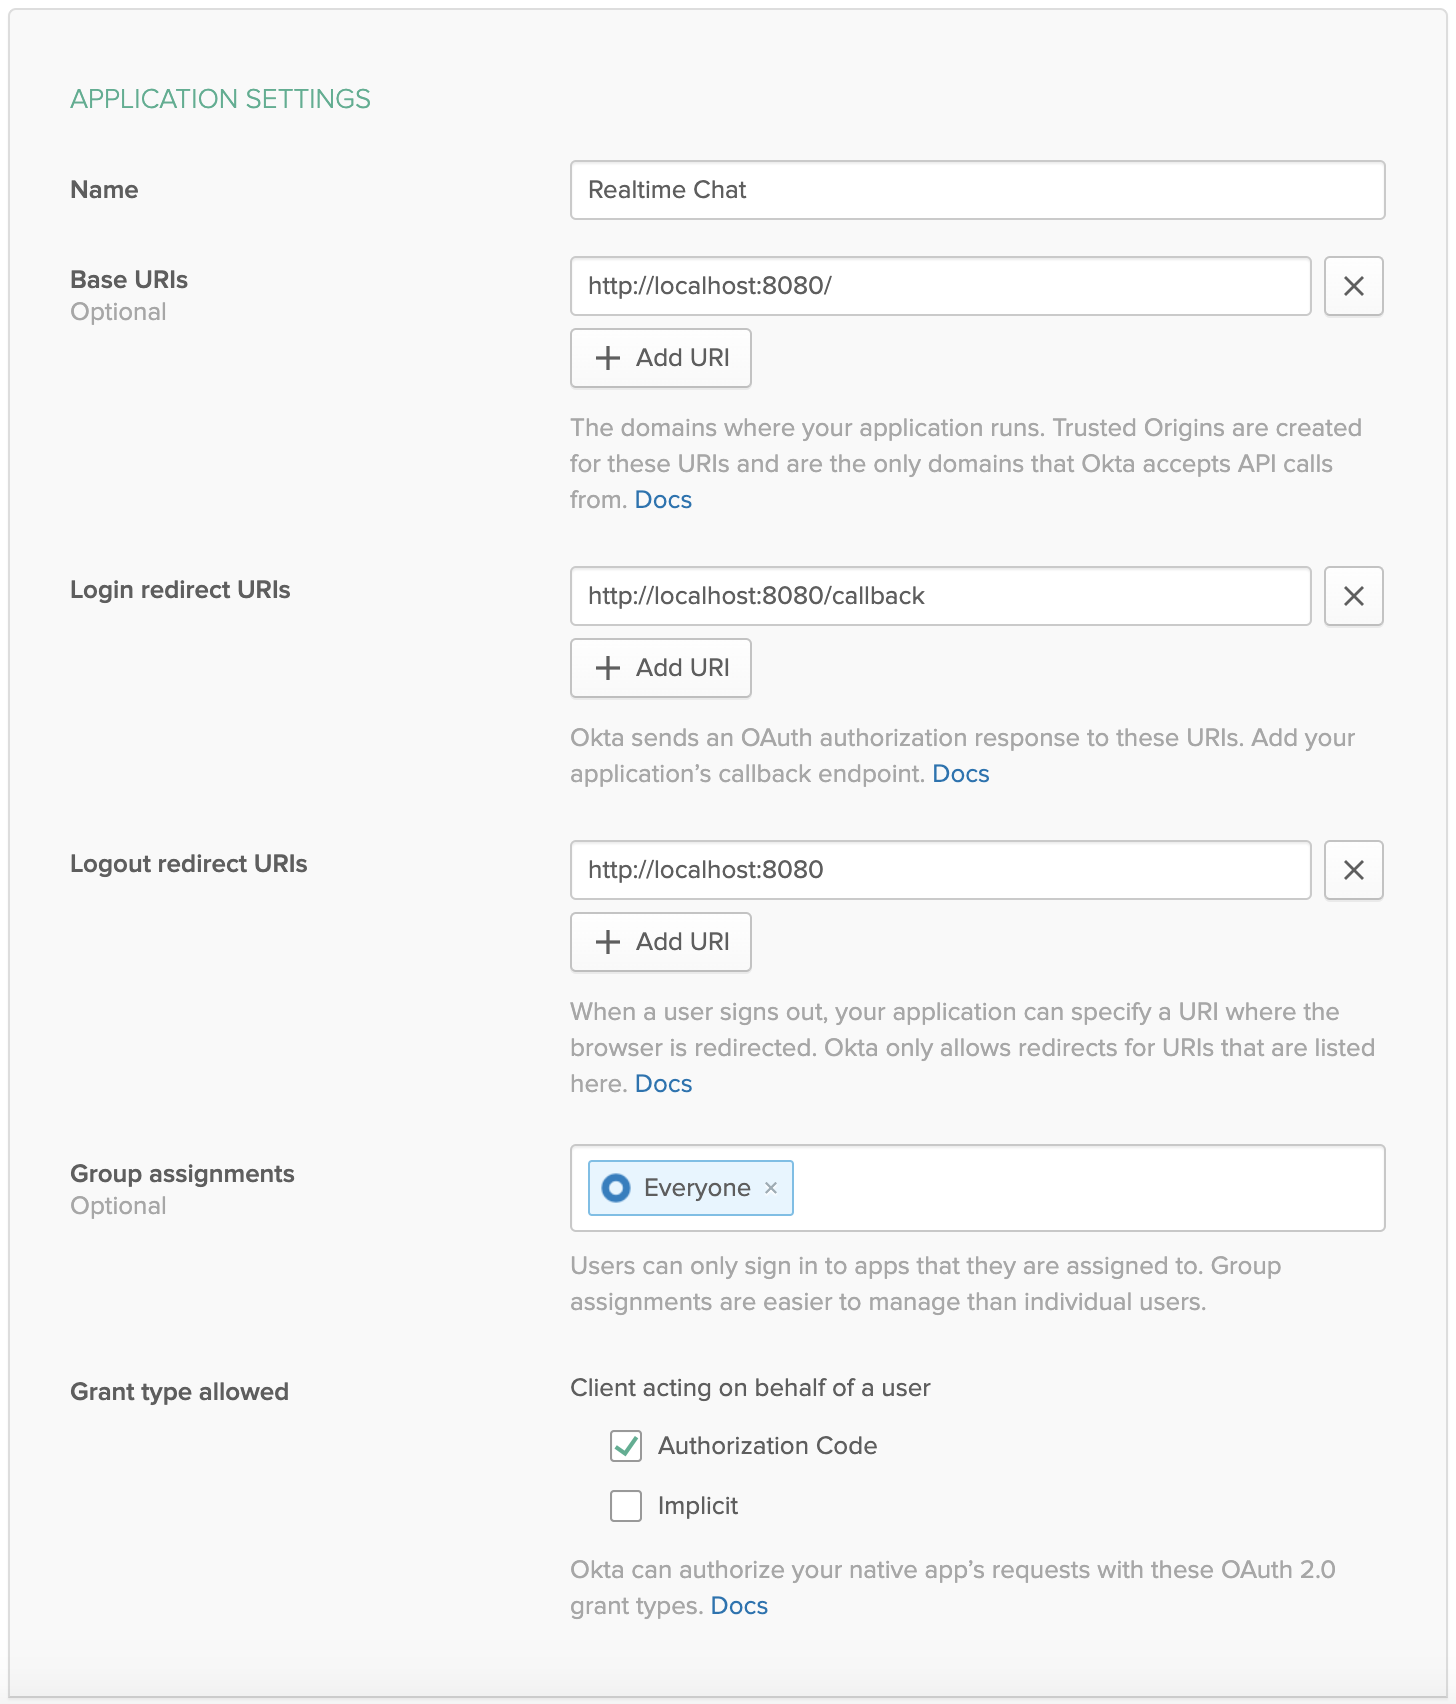Image resolution: width=1456 pixels, height=1704 pixels.
Task: Open the Docs link for sign out redirects
Action: point(663,1084)
